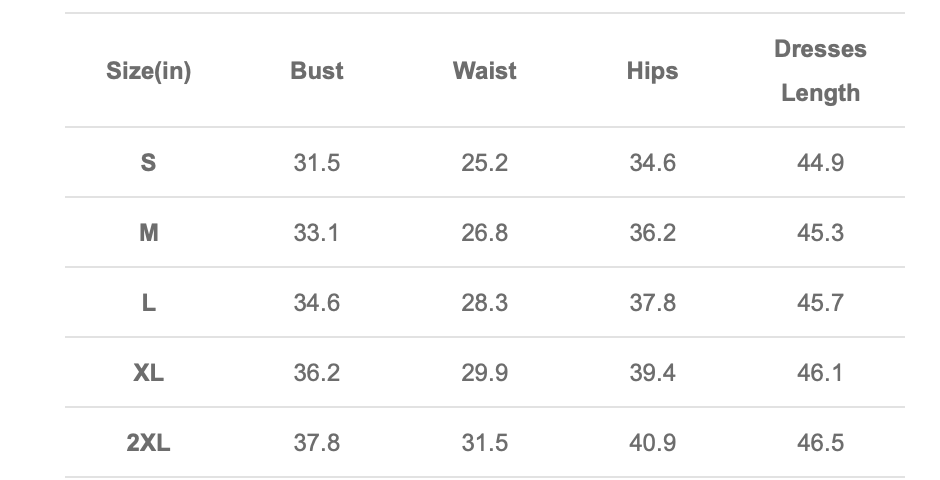Select the Bust column header
940x480 pixels.
pyautogui.click(x=317, y=71)
